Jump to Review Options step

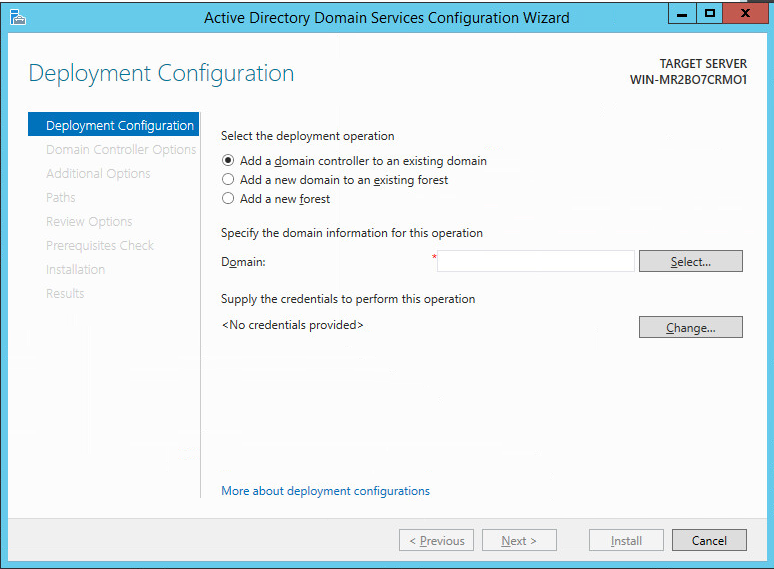pos(89,222)
